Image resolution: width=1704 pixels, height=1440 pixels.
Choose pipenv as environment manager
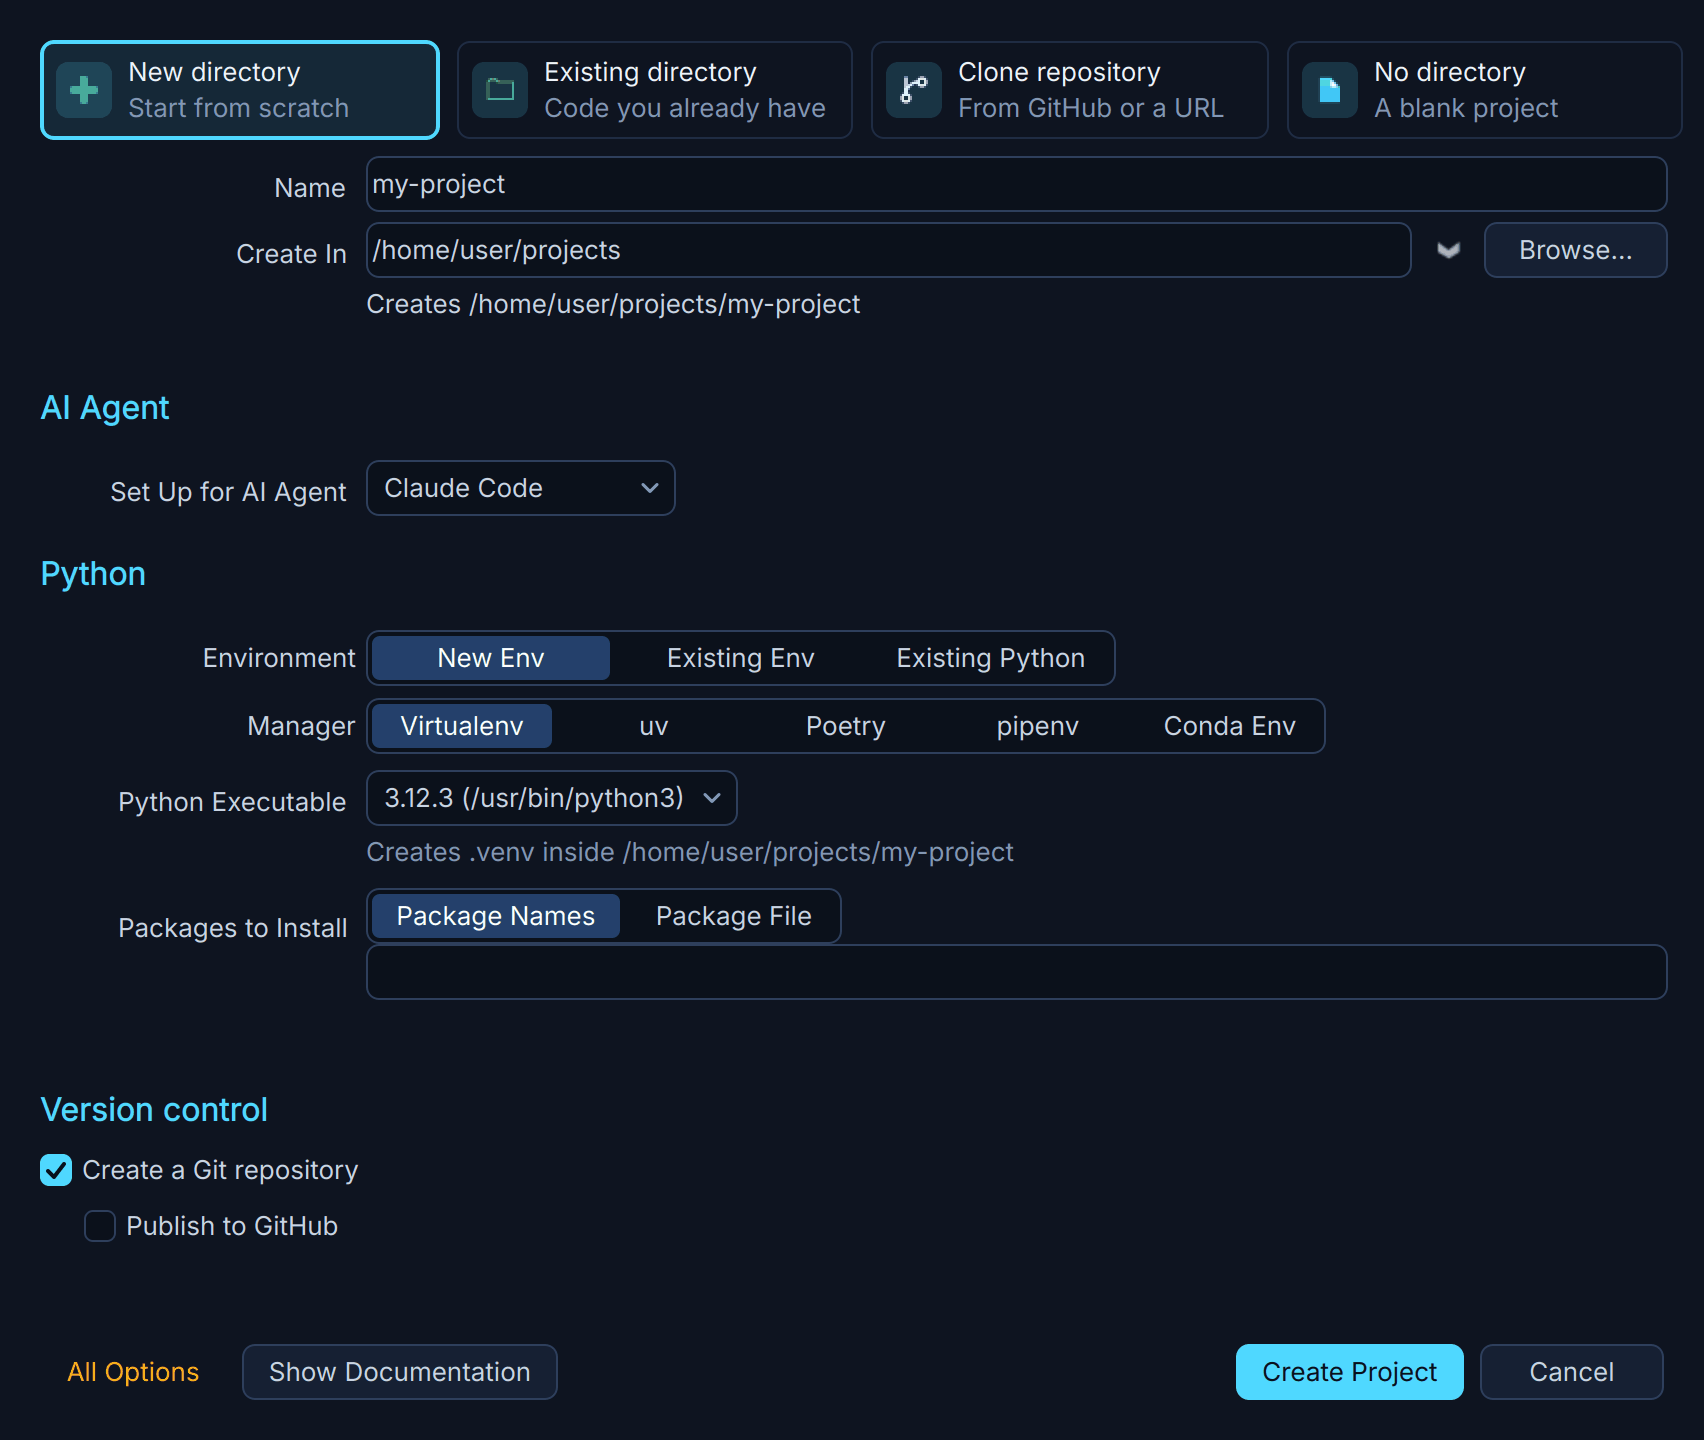[x=1038, y=726]
